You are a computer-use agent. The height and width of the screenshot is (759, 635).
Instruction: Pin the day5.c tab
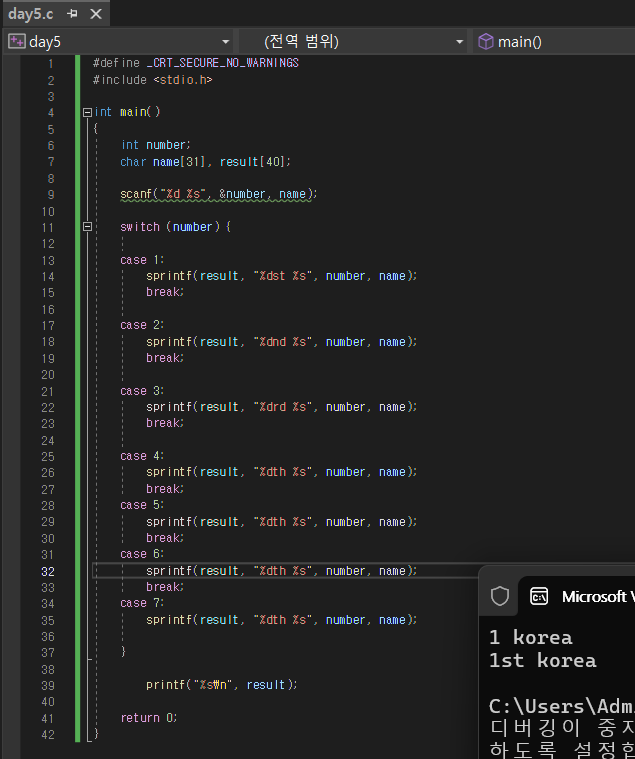73,14
